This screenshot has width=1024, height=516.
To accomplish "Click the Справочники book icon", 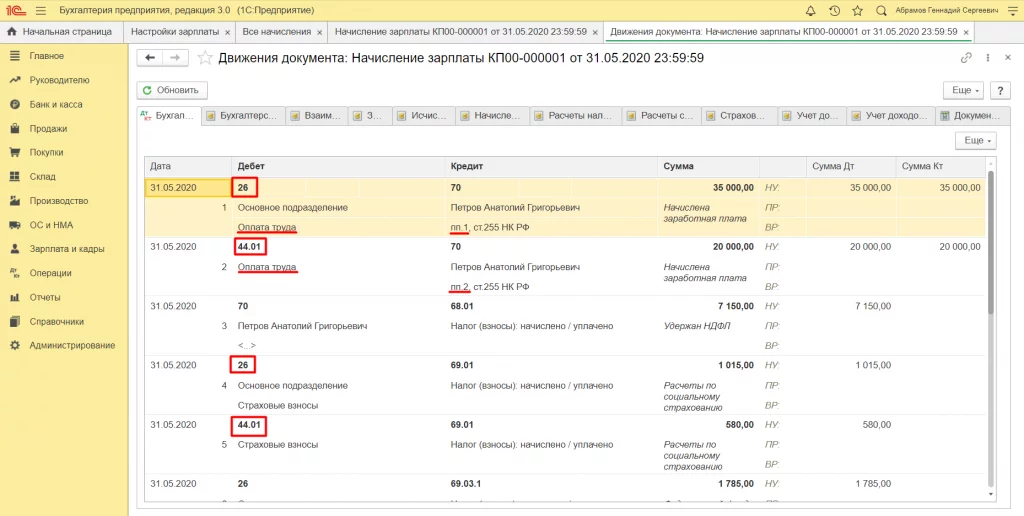I will [x=15, y=321].
